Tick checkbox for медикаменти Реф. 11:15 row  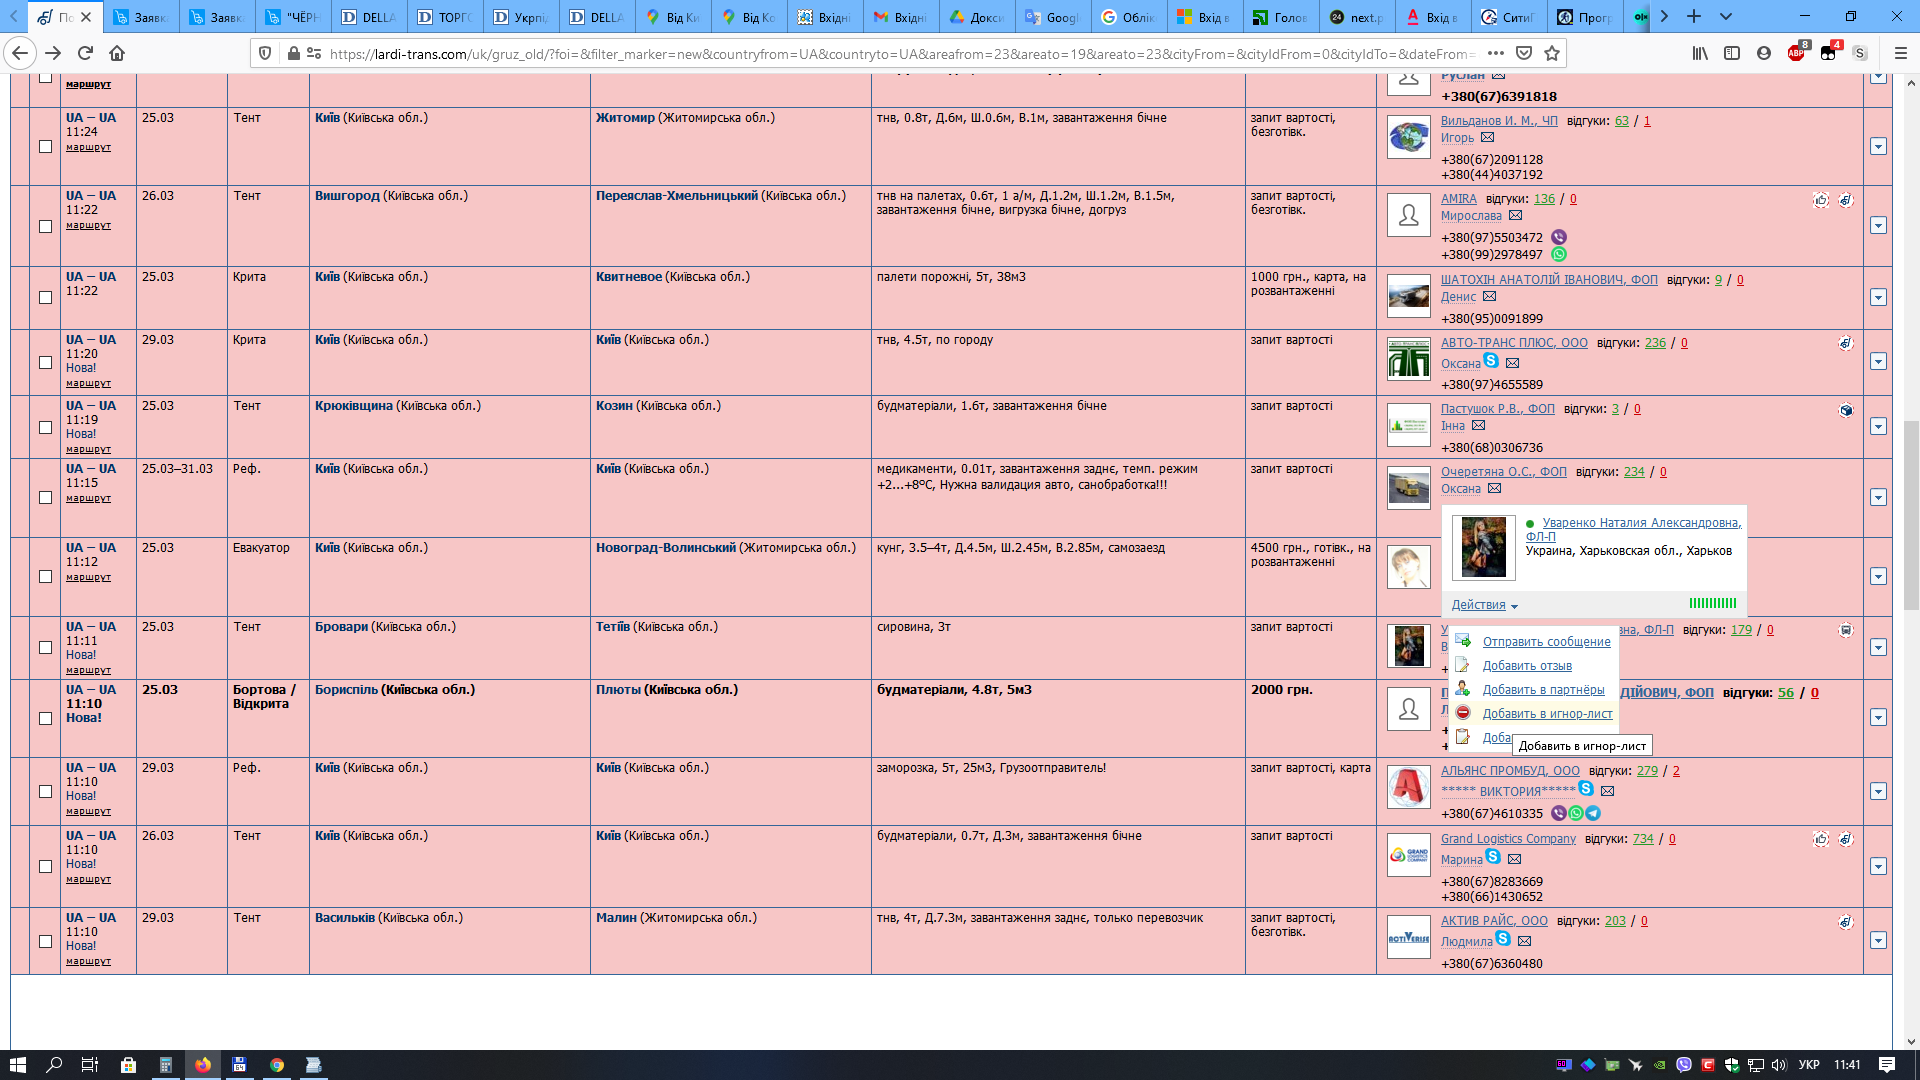point(45,497)
